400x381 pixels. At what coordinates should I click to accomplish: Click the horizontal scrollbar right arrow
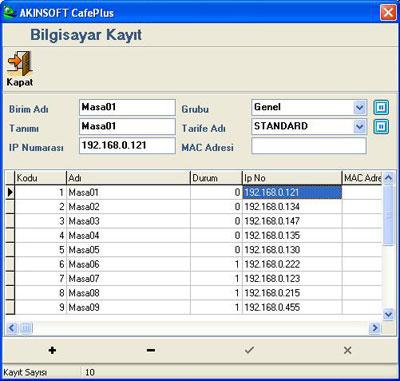375,328
